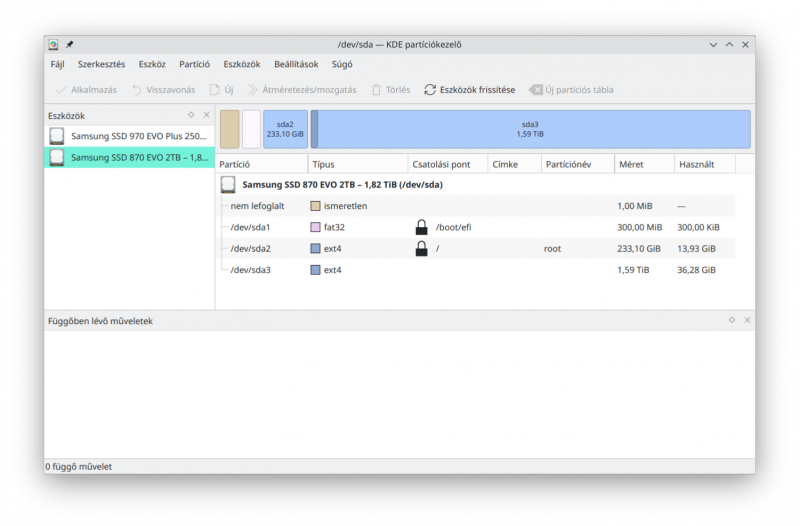Click the drive icon beside Samsung SSD 970 EVO
800x526 pixels.
tap(57, 136)
